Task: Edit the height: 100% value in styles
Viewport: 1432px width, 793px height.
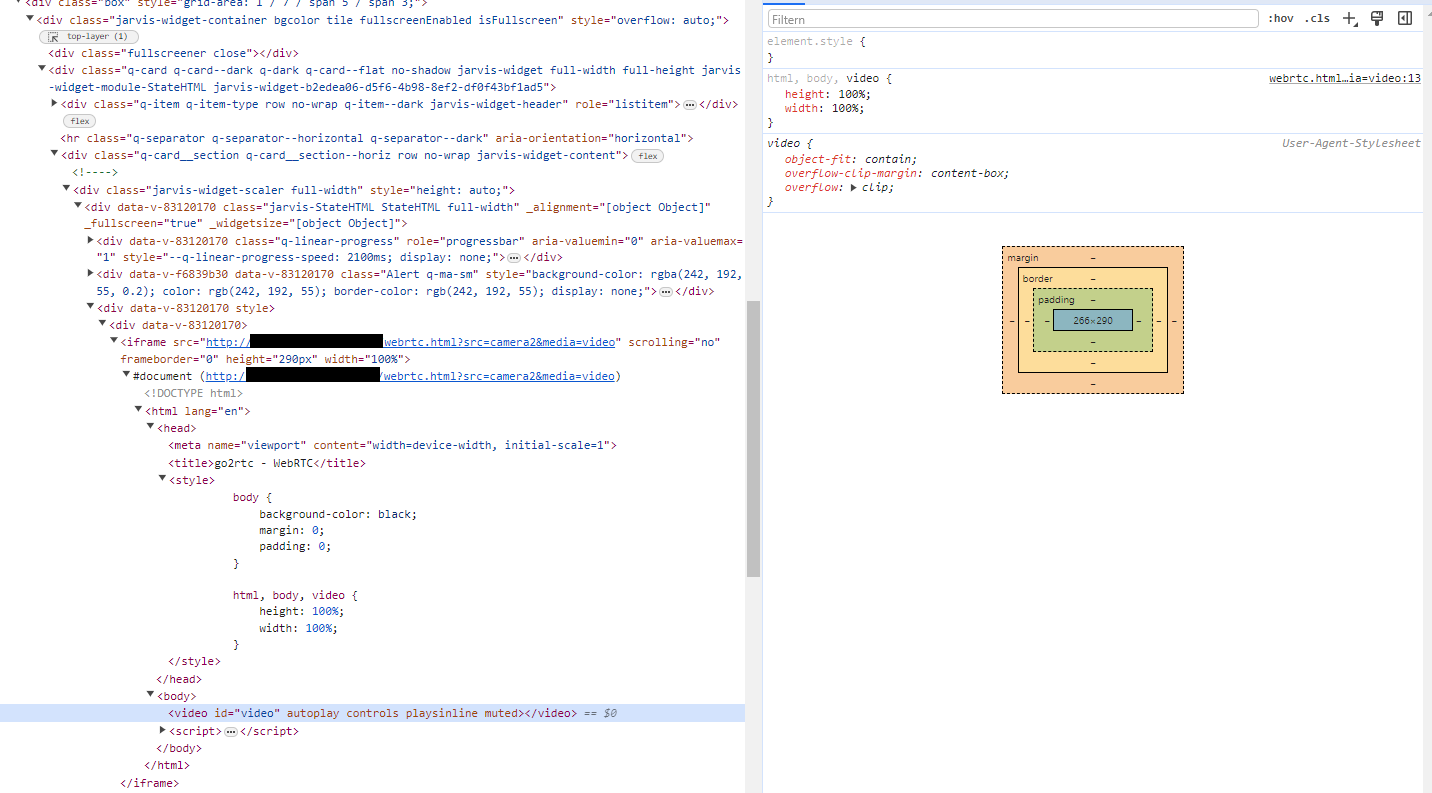Action: [x=851, y=94]
